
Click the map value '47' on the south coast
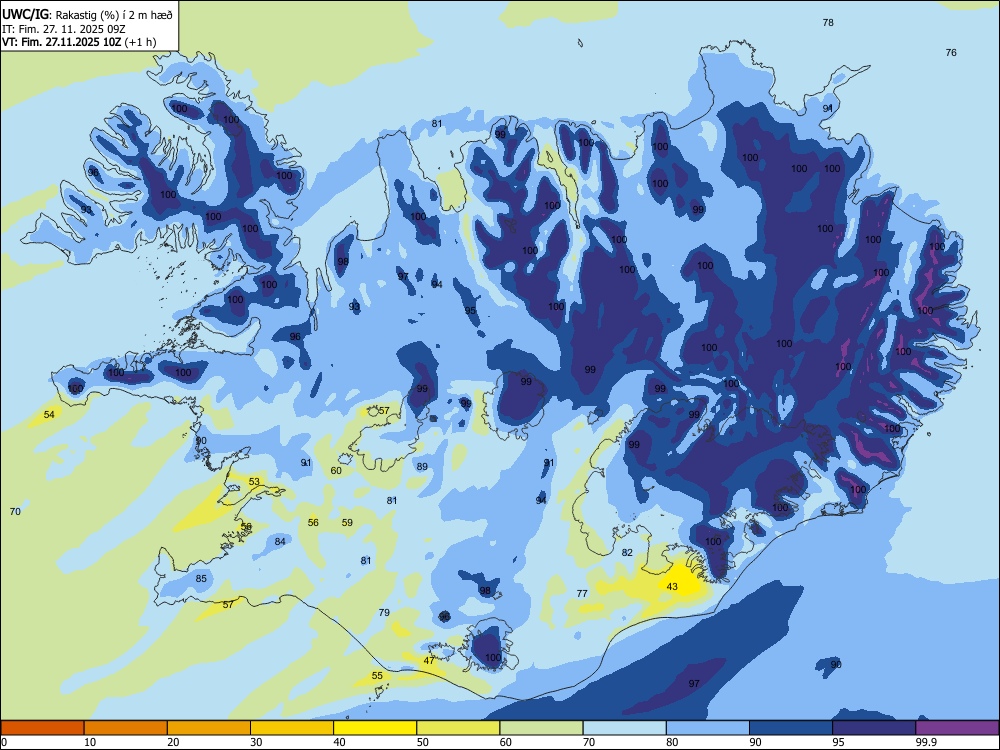click(x=429, y=660)
